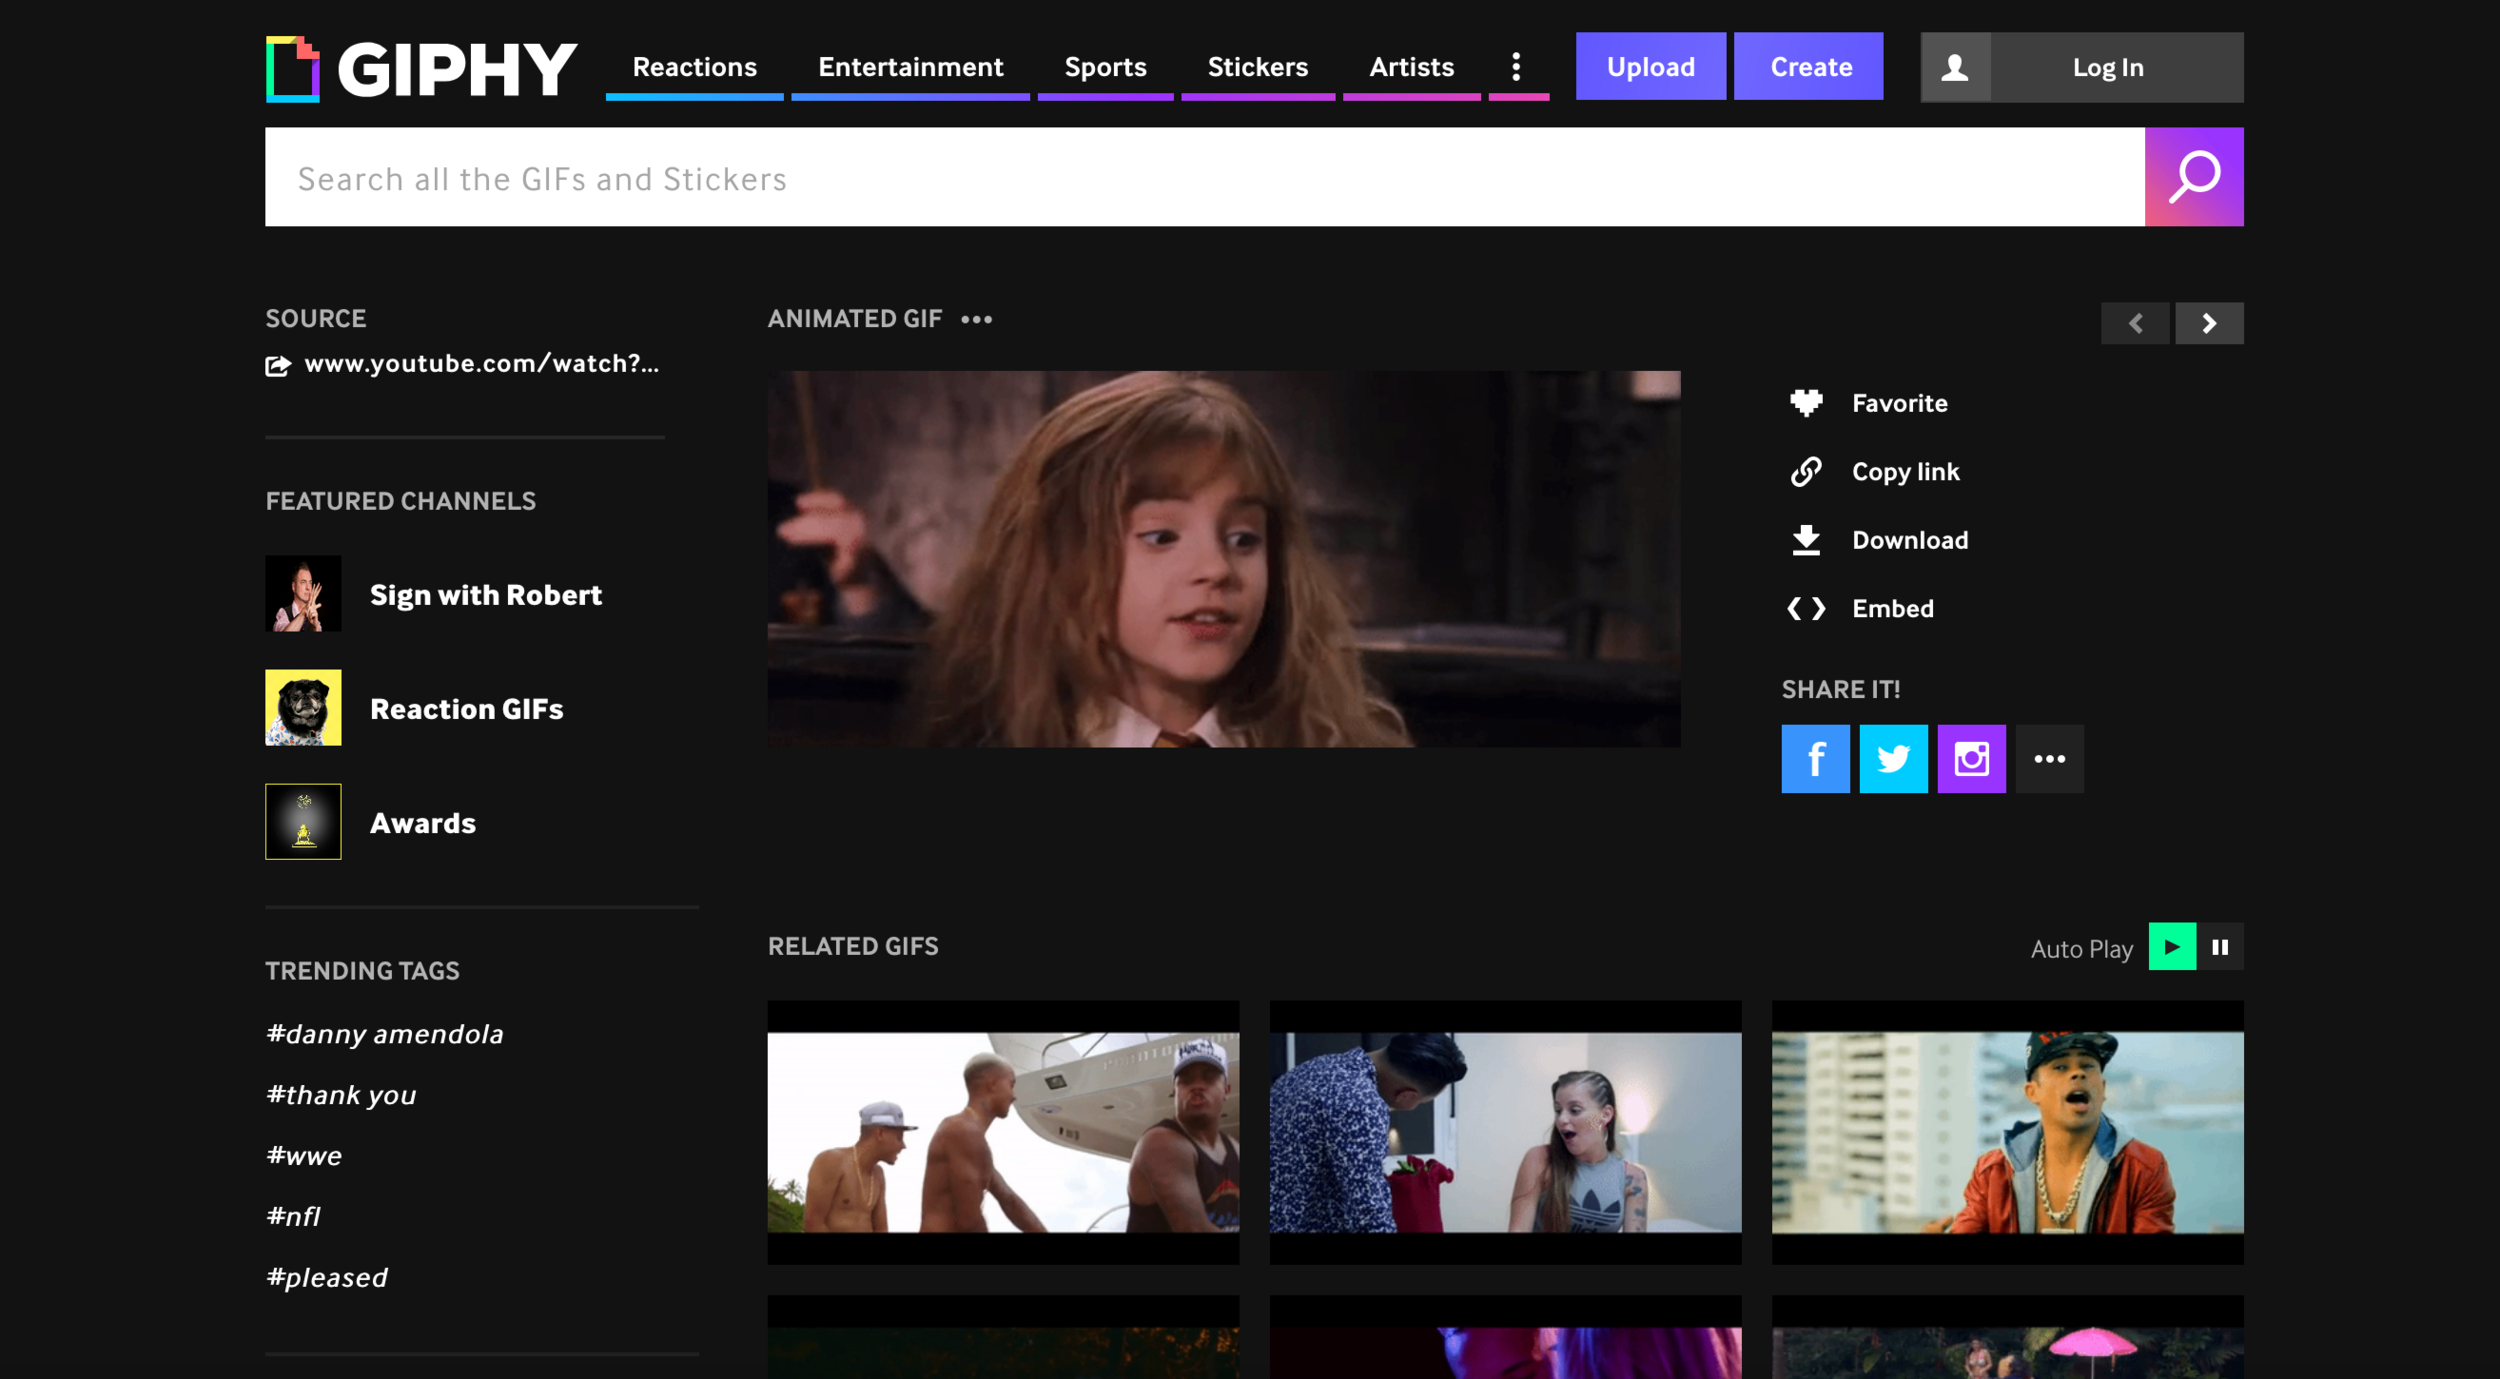Share the GIF on Twitter
The height and width of the screenshot is (1379, 2500).
1892,759
